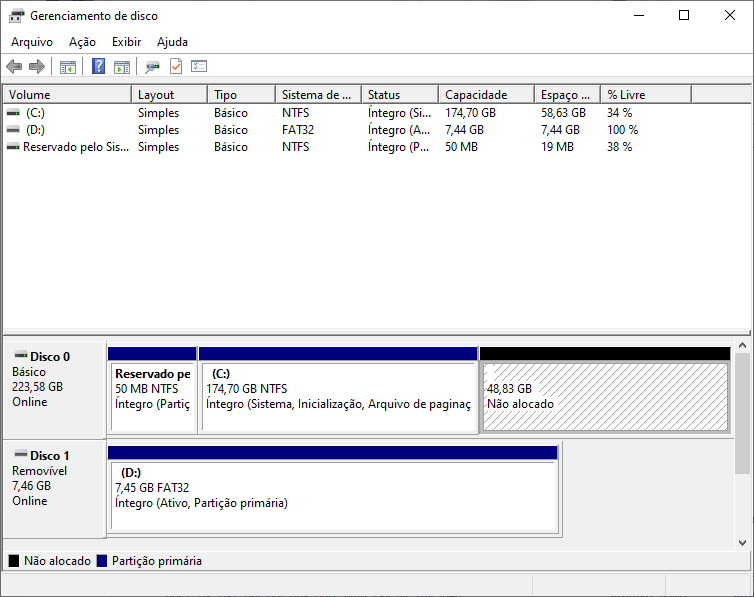Toggle the console tree pane icon
Image resolution: width=754 pixels, height=597 pixels.
68,66
